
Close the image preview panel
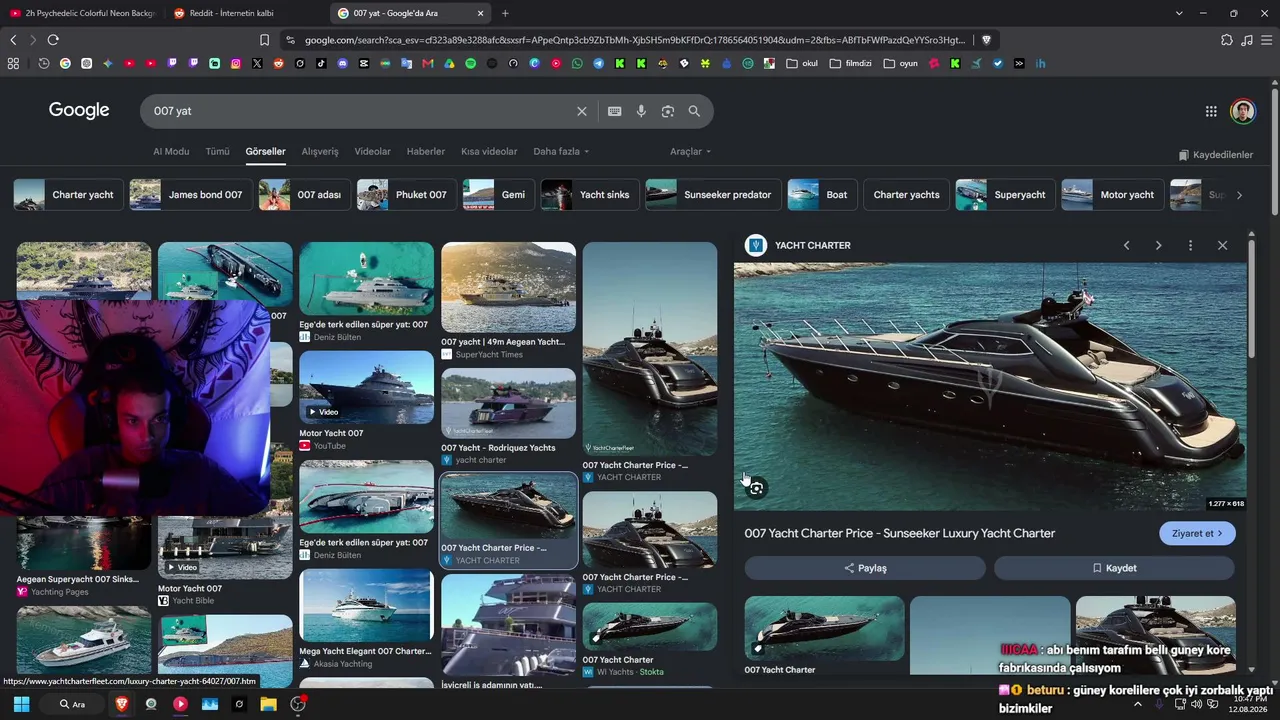point(1222,245)
